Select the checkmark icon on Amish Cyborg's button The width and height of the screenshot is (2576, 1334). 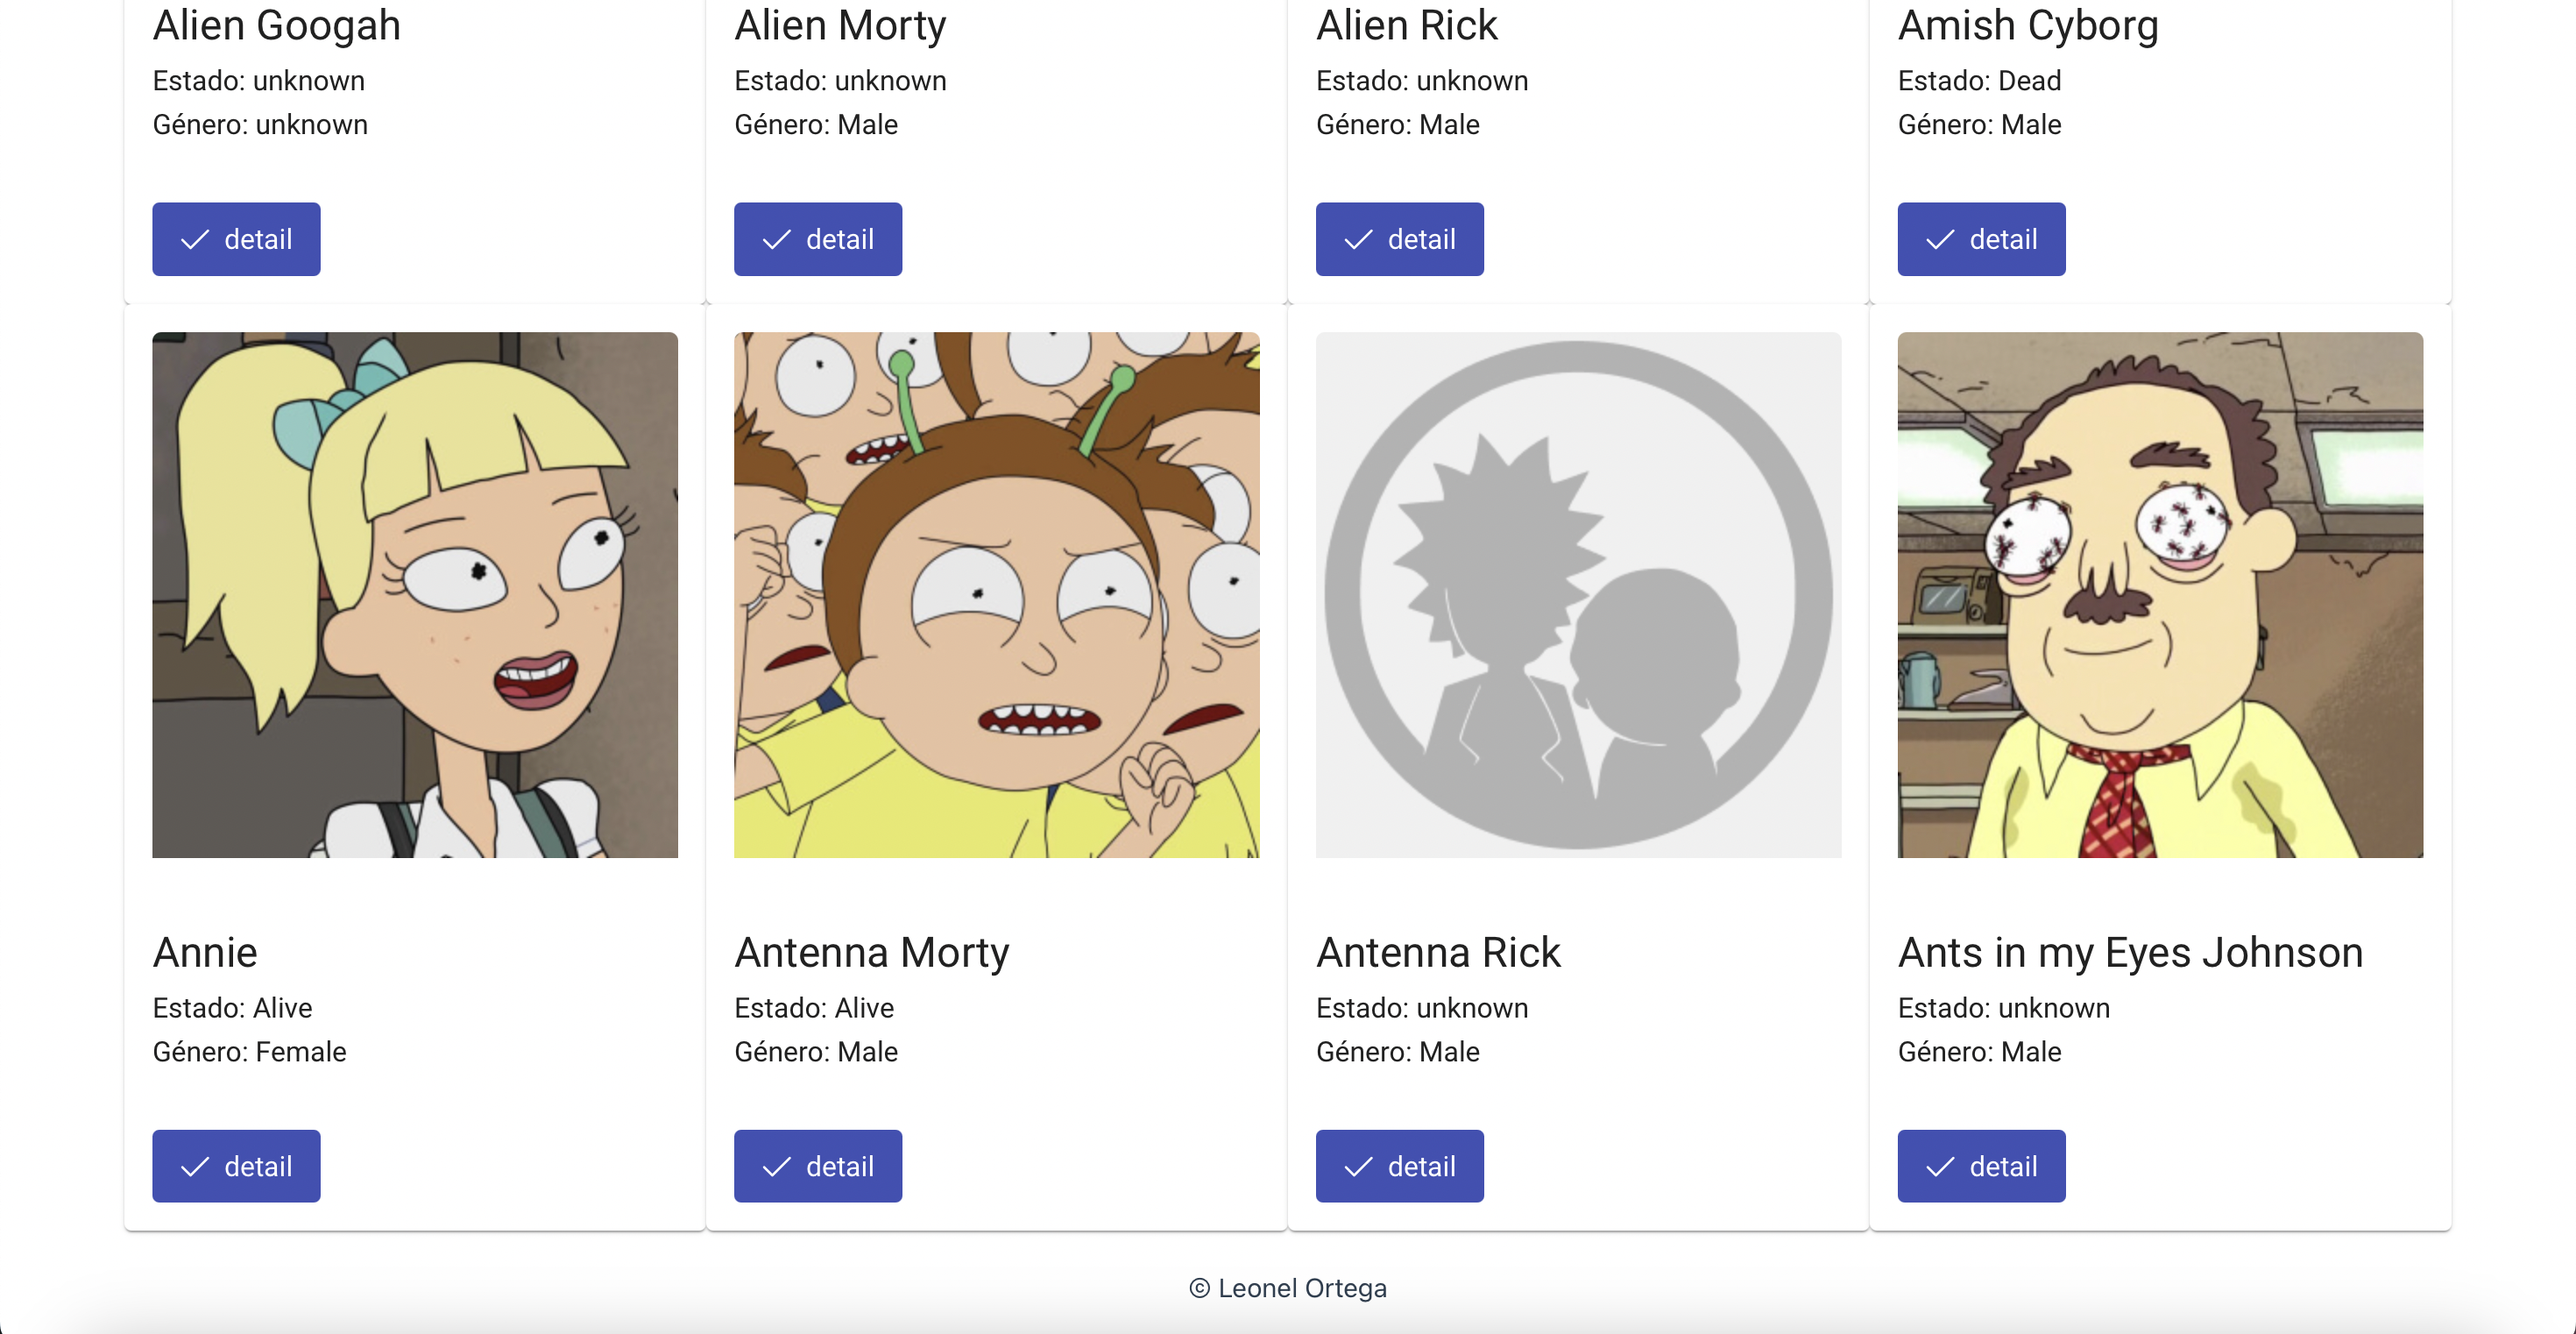pyautogui.click(x=1940, y=239)
